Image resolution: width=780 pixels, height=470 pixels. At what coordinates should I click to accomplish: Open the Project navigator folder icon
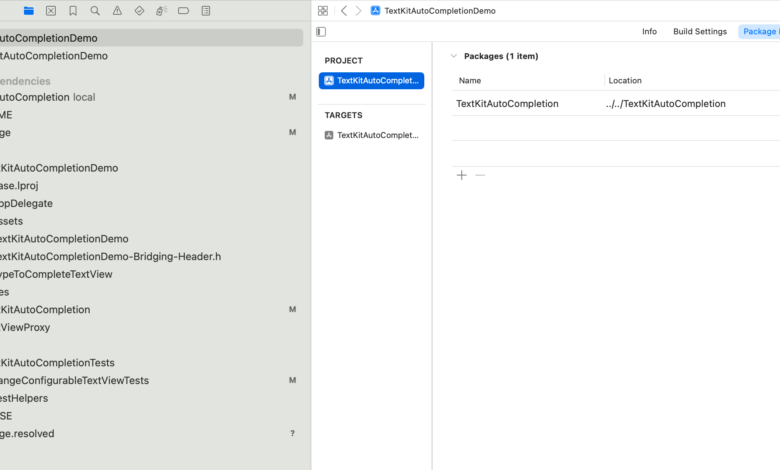pyautogui.click(x=29, y=11)
